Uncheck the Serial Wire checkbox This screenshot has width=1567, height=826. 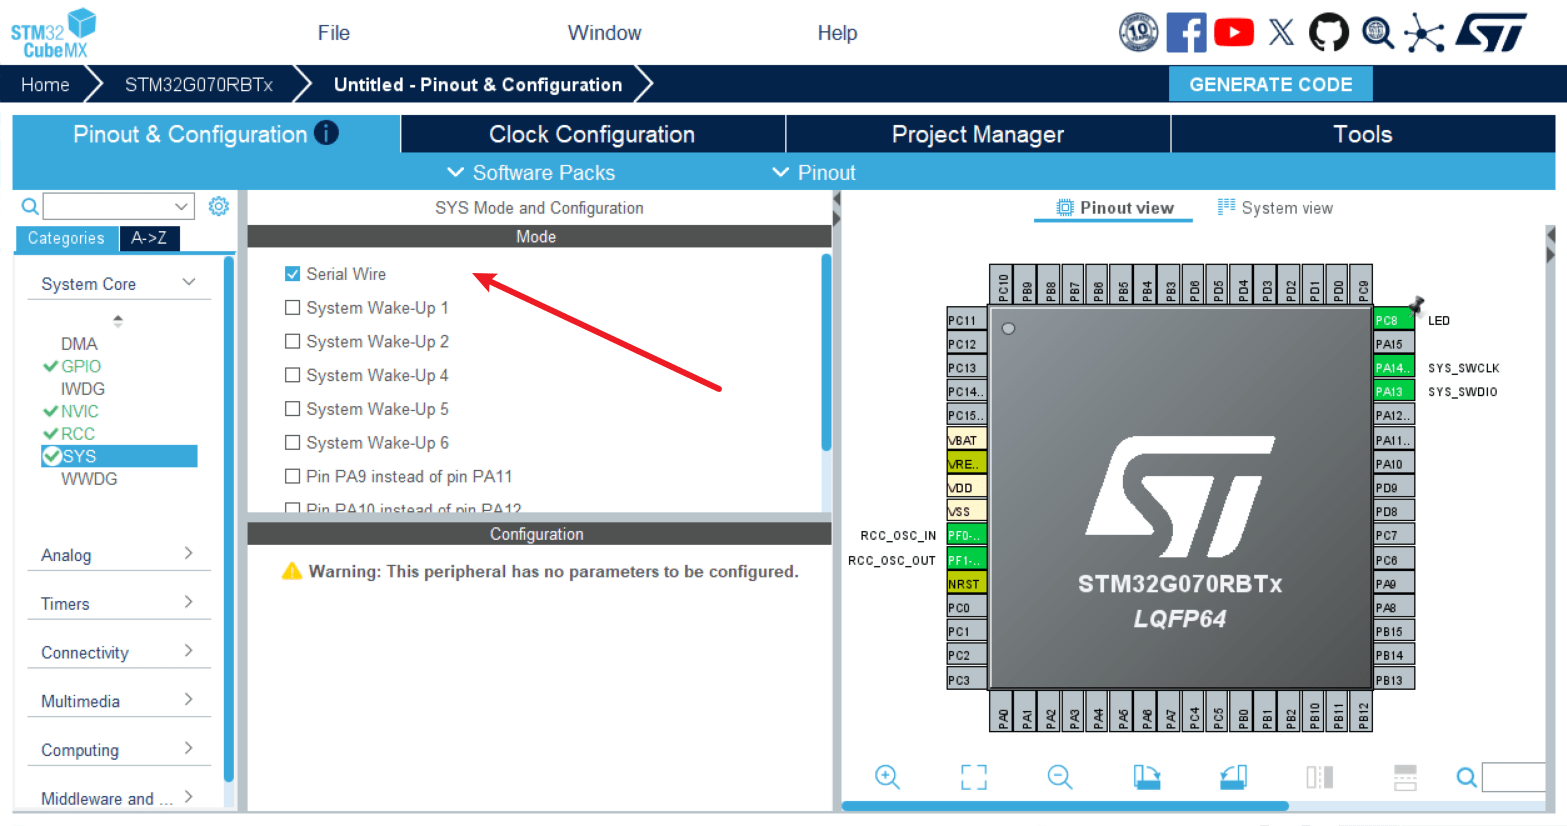(293, 274)
